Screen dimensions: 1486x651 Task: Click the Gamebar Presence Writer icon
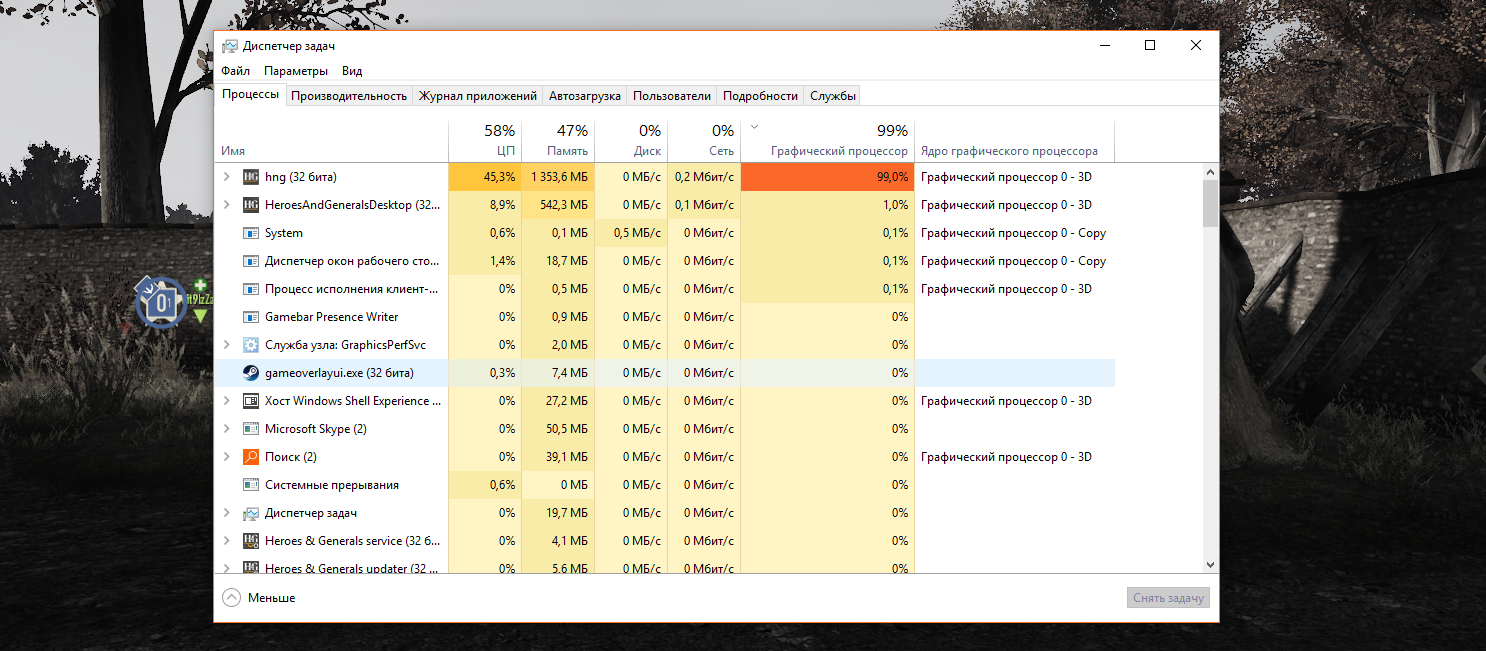tap(251, 317)
